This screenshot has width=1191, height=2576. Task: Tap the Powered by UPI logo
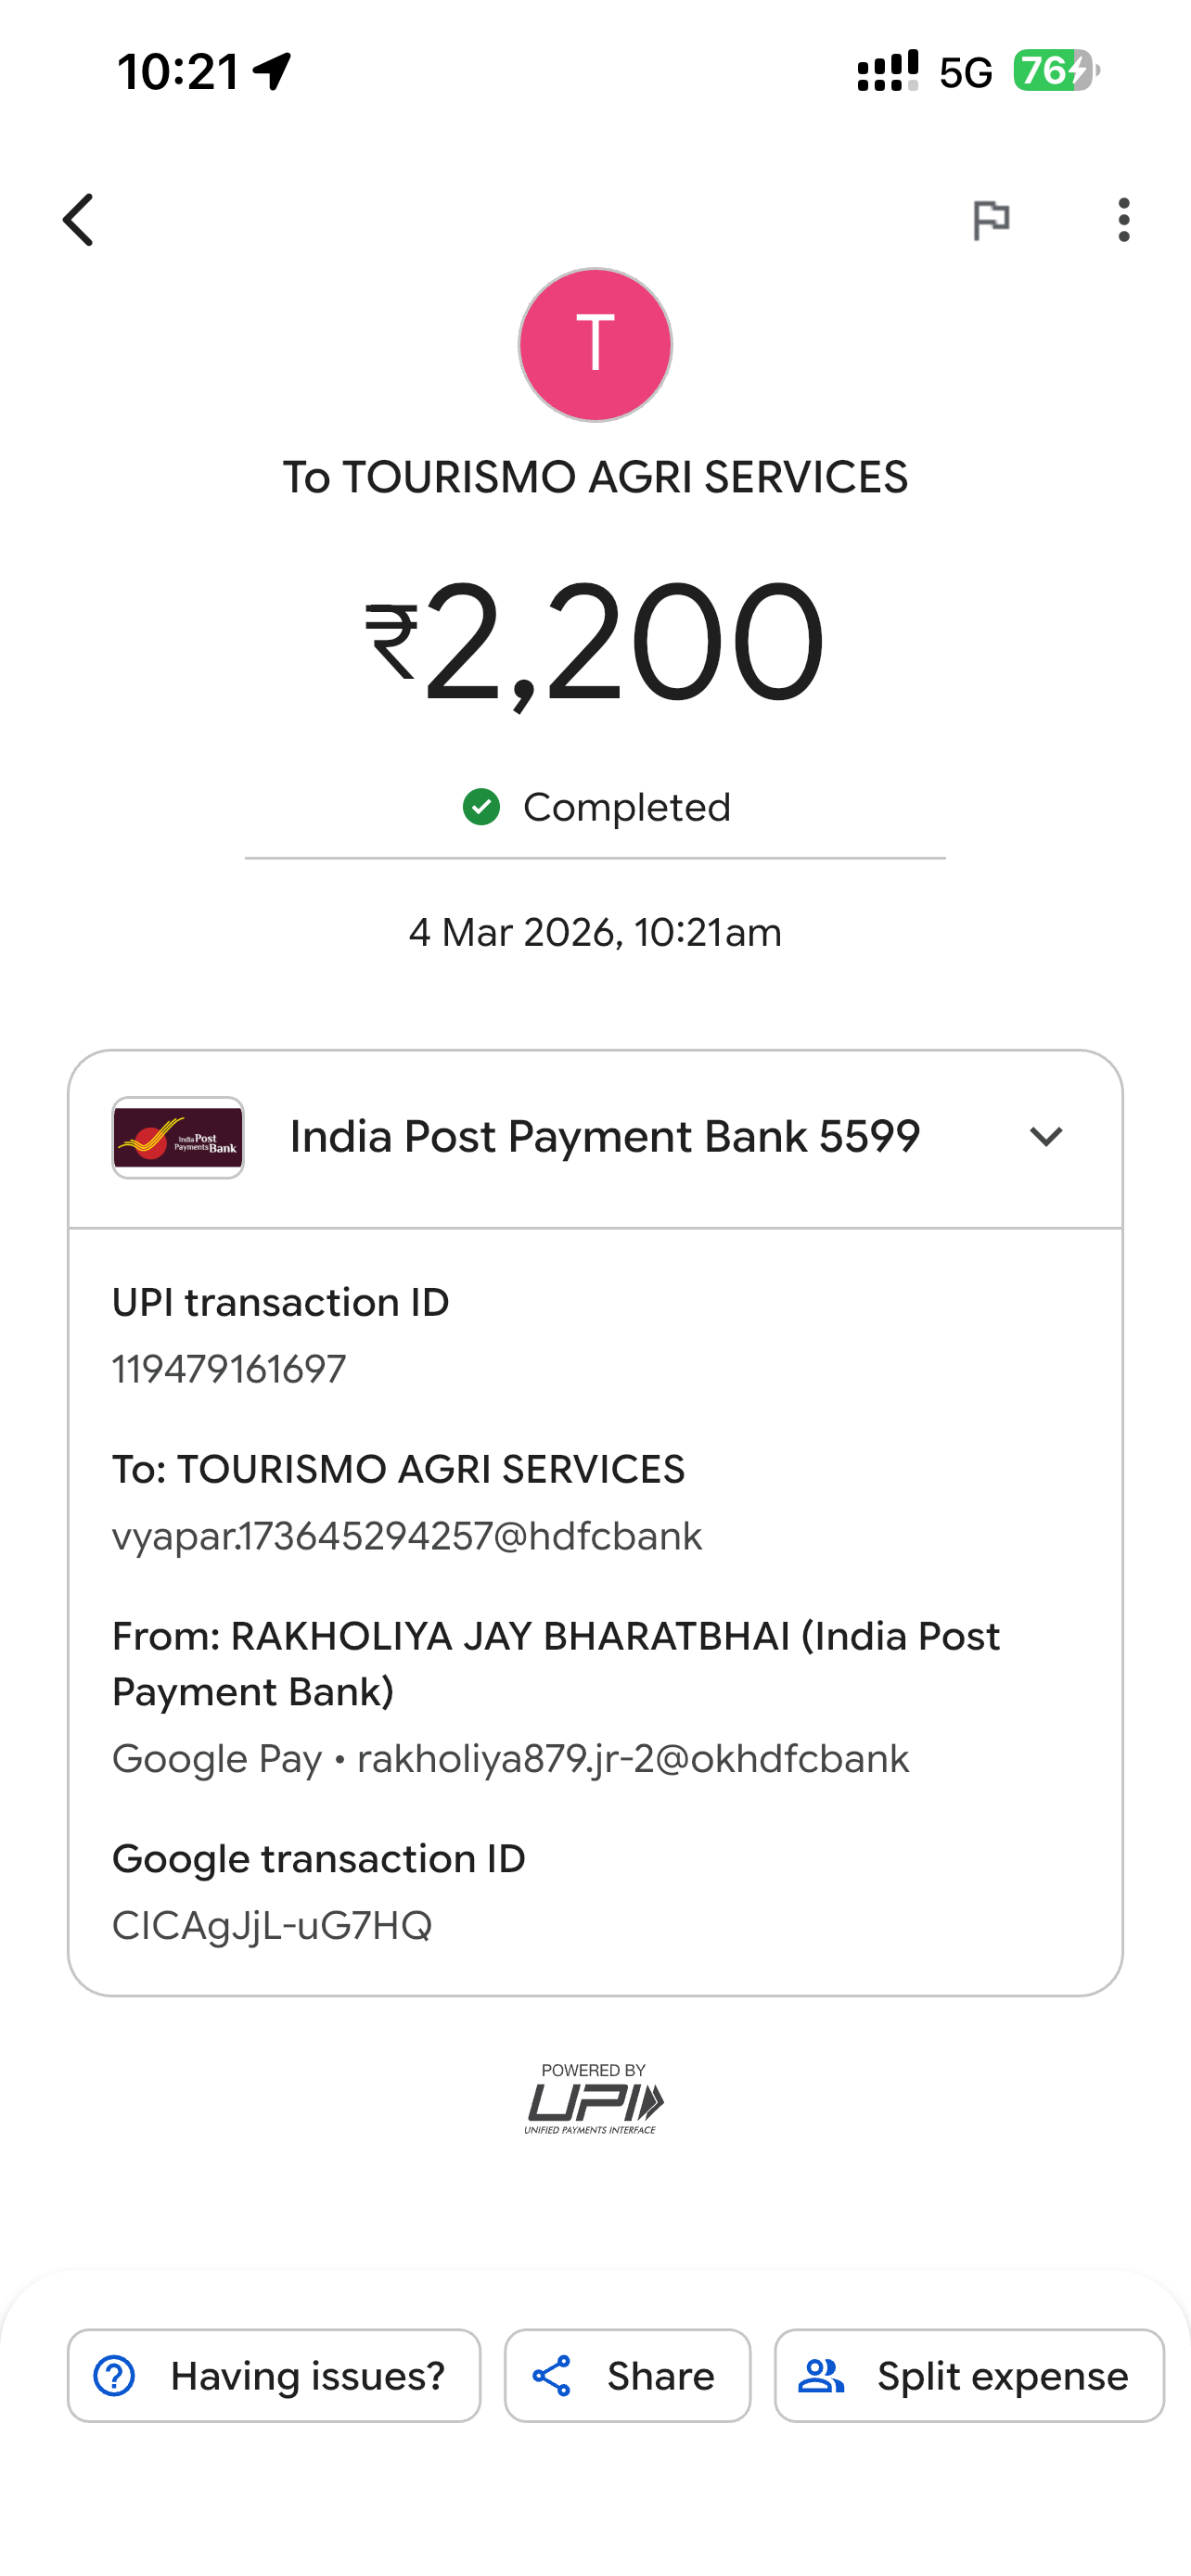point(594,2098)
